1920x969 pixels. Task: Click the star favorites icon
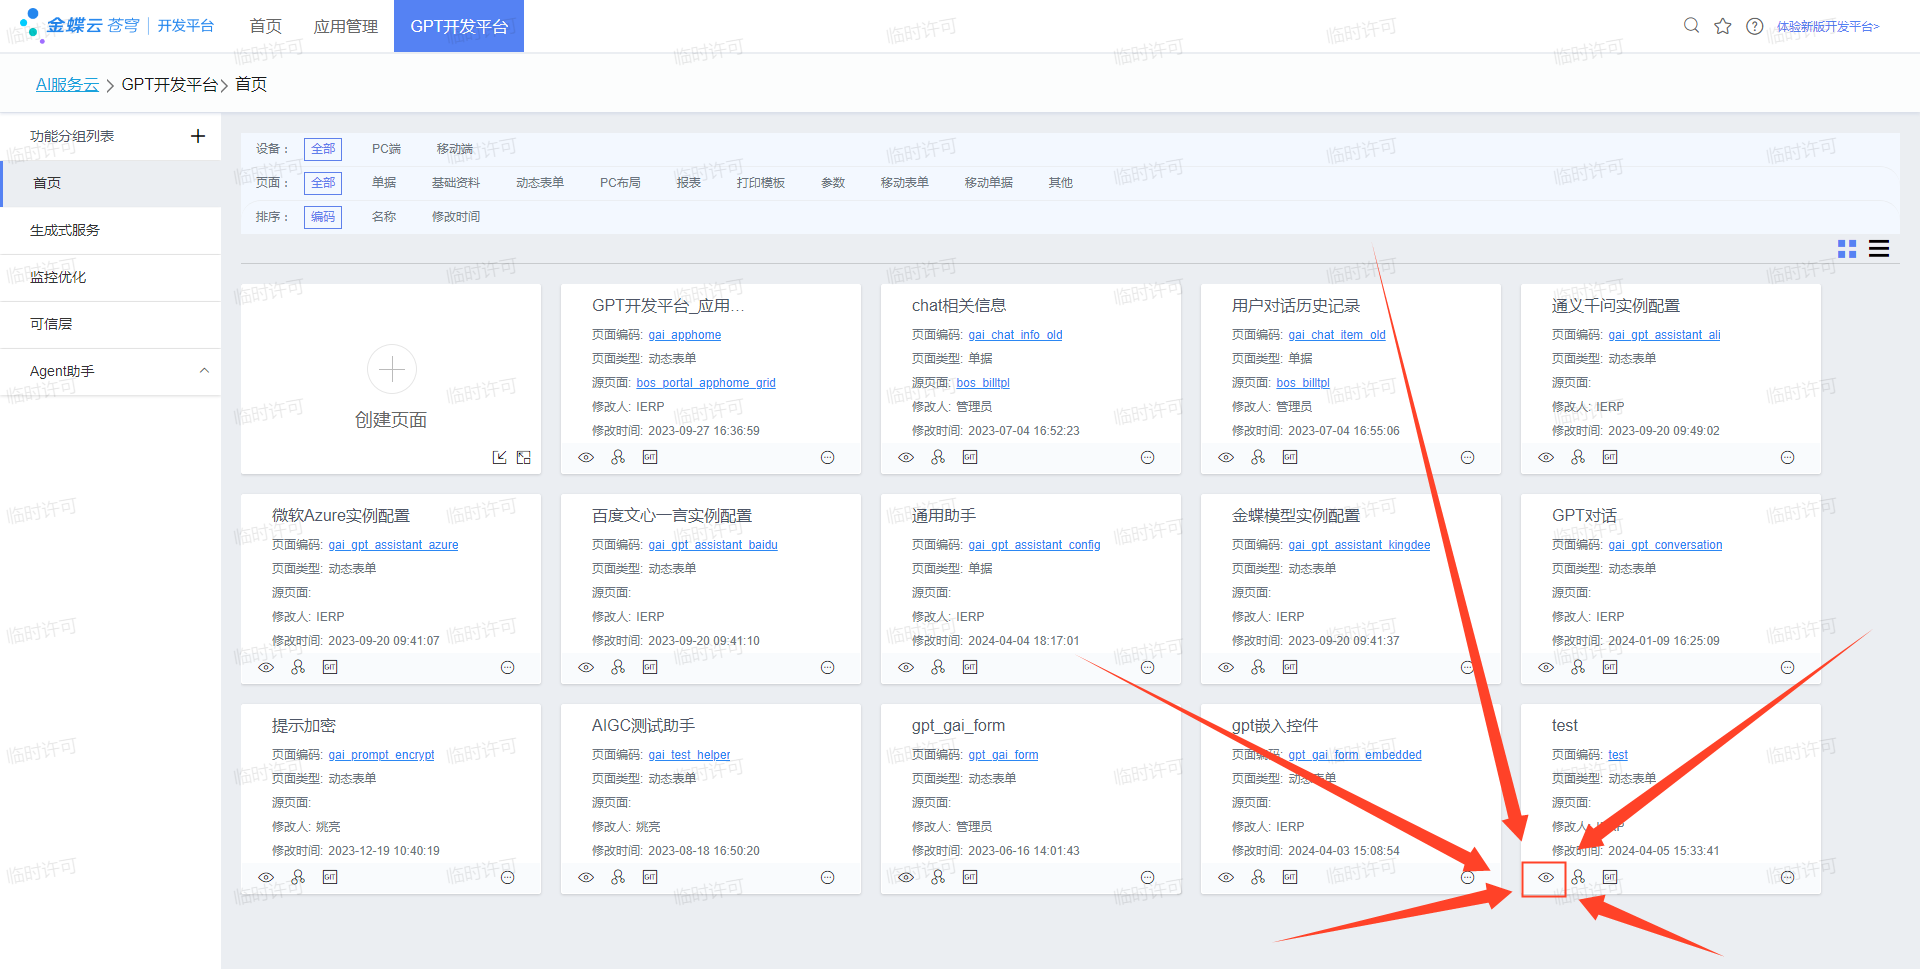1722,26
